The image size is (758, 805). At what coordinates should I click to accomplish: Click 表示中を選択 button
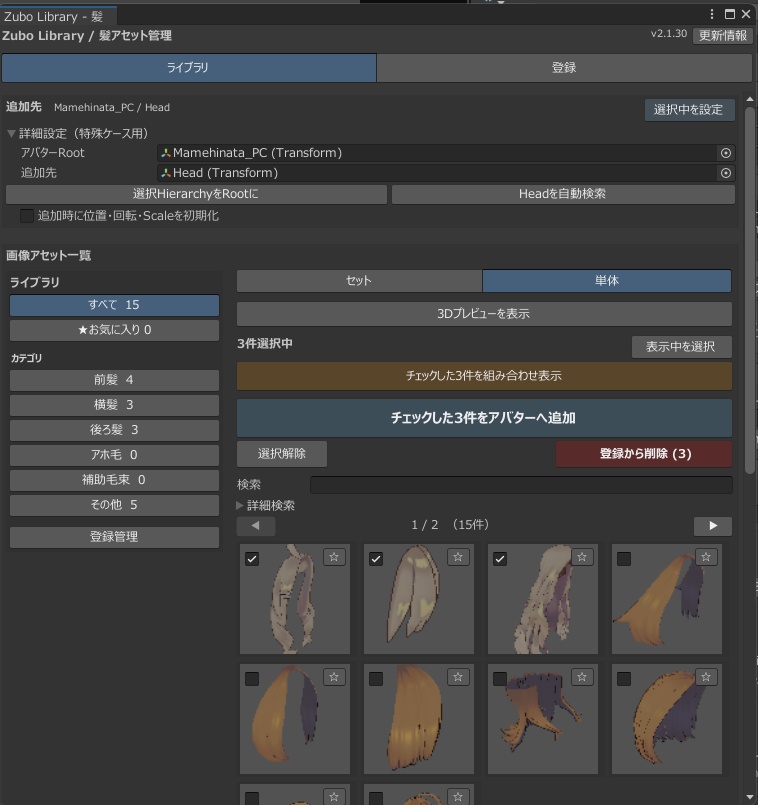click(681, 347)
